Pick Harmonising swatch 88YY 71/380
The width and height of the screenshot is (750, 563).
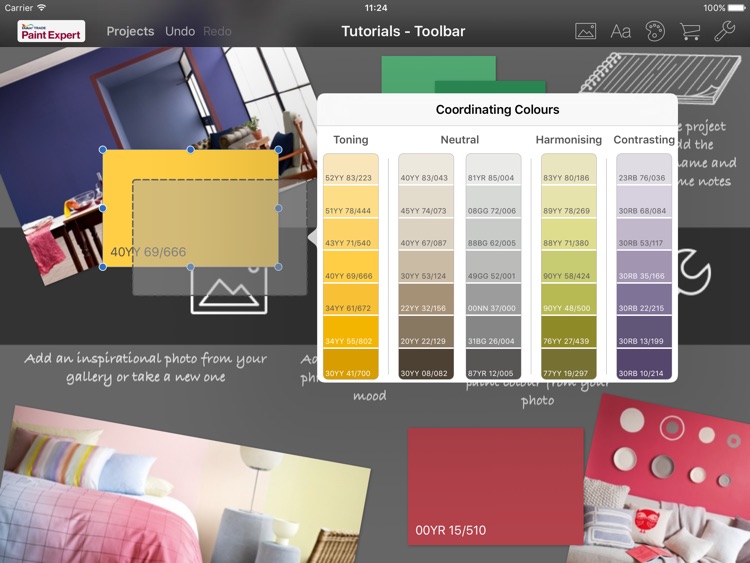click(x=569, y=234)
